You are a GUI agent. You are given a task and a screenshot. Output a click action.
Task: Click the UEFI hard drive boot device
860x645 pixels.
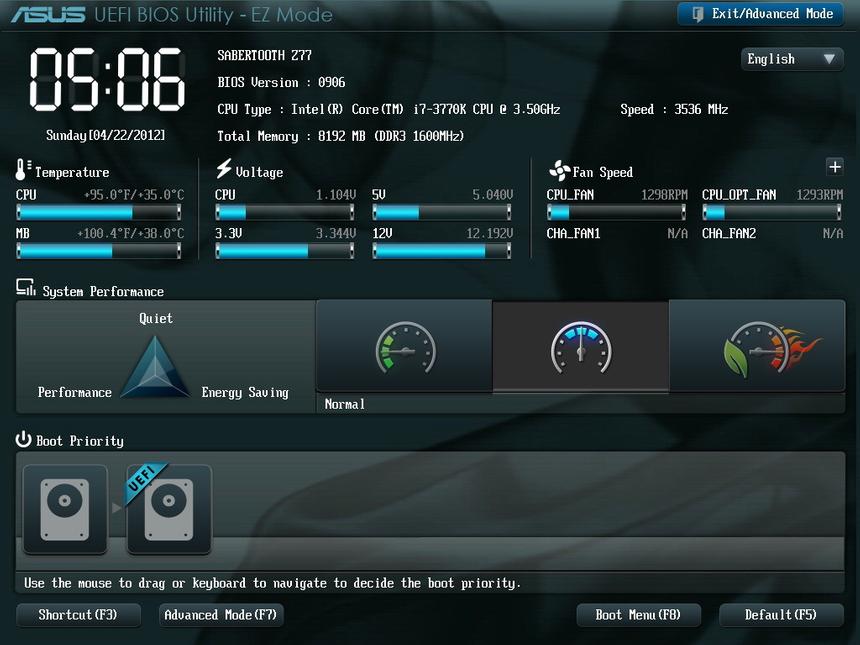(169, 508)
